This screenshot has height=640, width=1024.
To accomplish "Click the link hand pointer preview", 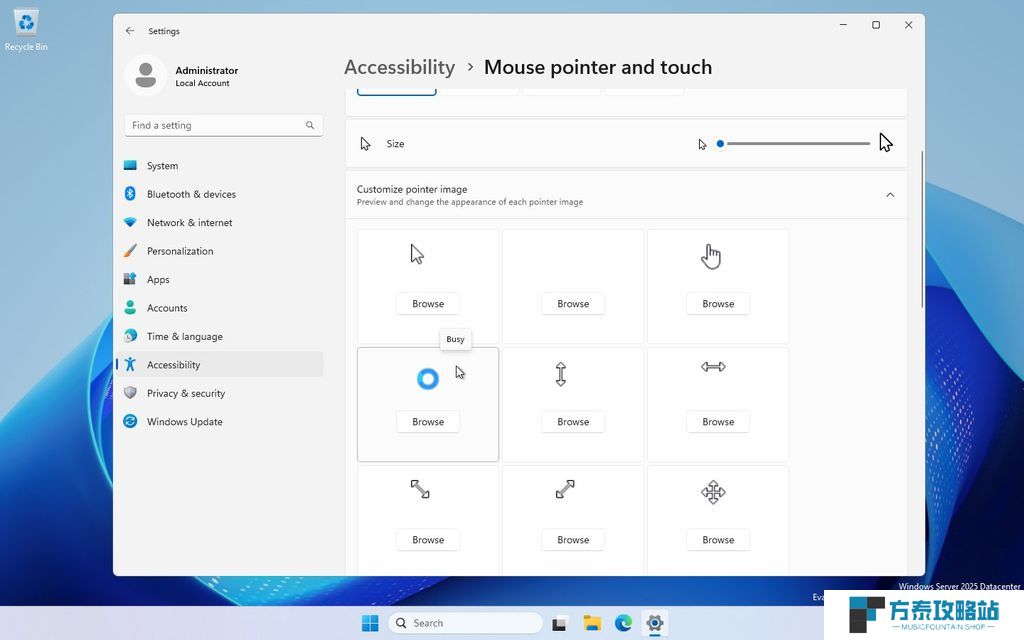I will tap(711, 256).
